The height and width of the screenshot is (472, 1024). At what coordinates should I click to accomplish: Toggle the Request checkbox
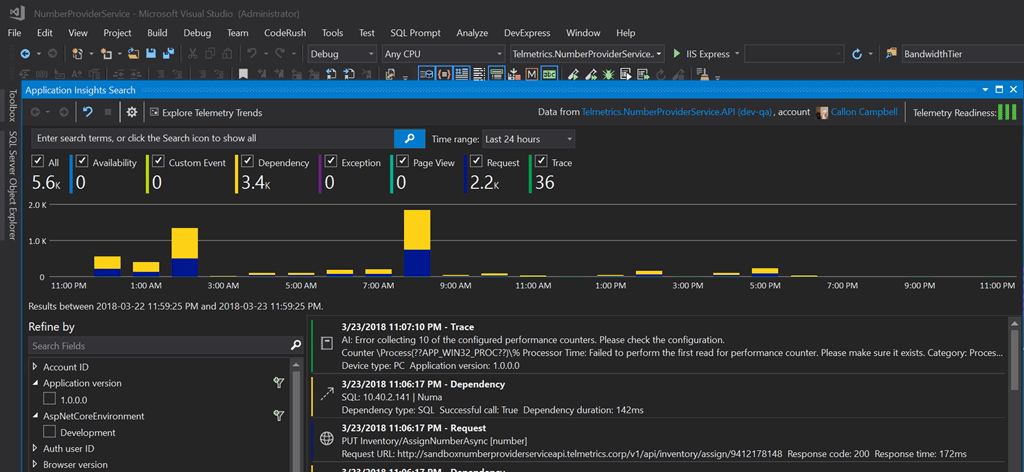pos(476,162)
